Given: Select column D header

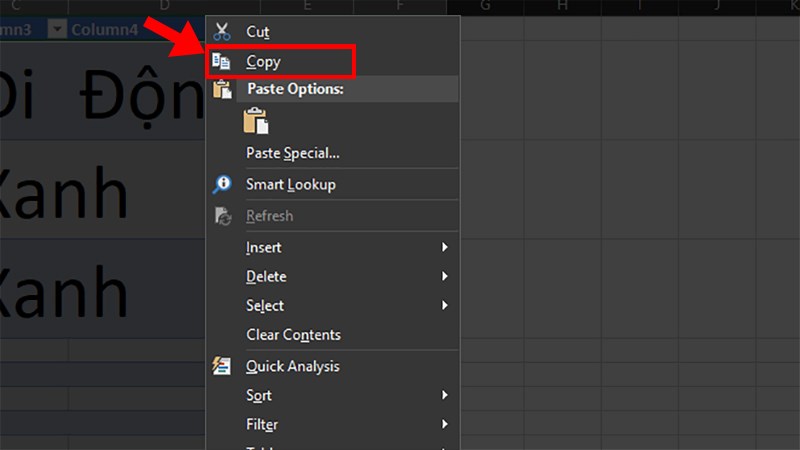Looking at the screenshot, I should [164, 6].
